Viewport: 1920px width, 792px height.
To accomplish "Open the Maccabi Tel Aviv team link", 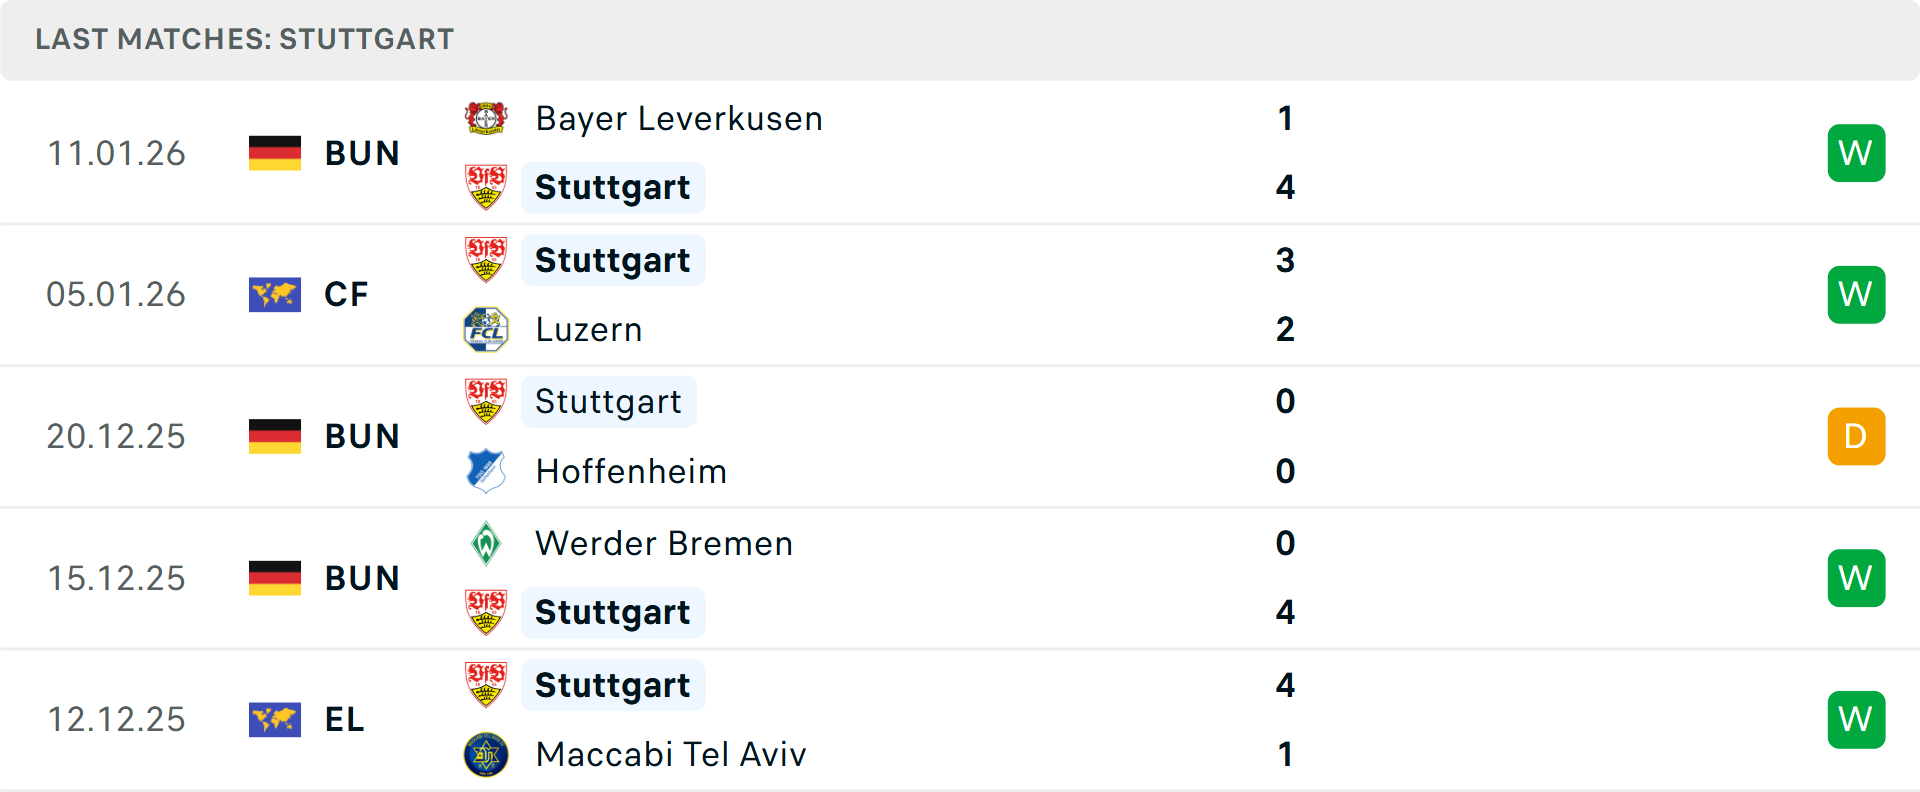I will click(x=671, y=754).
